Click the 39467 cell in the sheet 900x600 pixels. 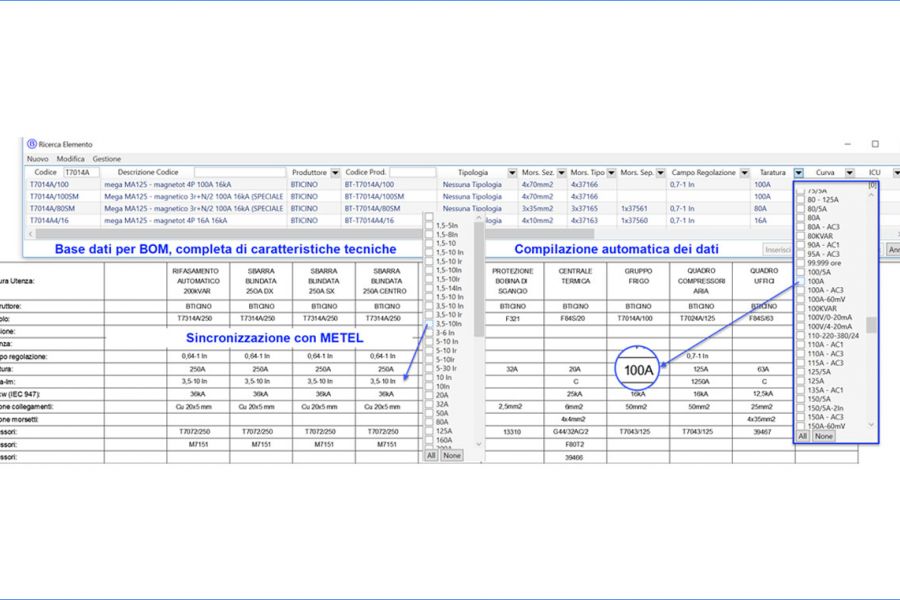pos(763,431)
